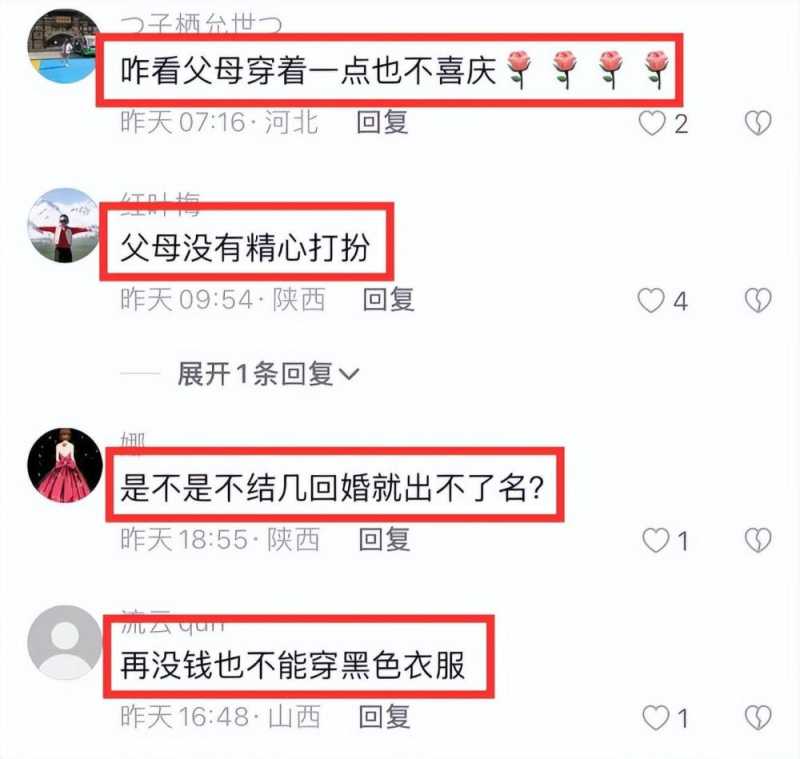
Task: Reply to the 09:54 陕西 comment
Action: pos(388,299)
